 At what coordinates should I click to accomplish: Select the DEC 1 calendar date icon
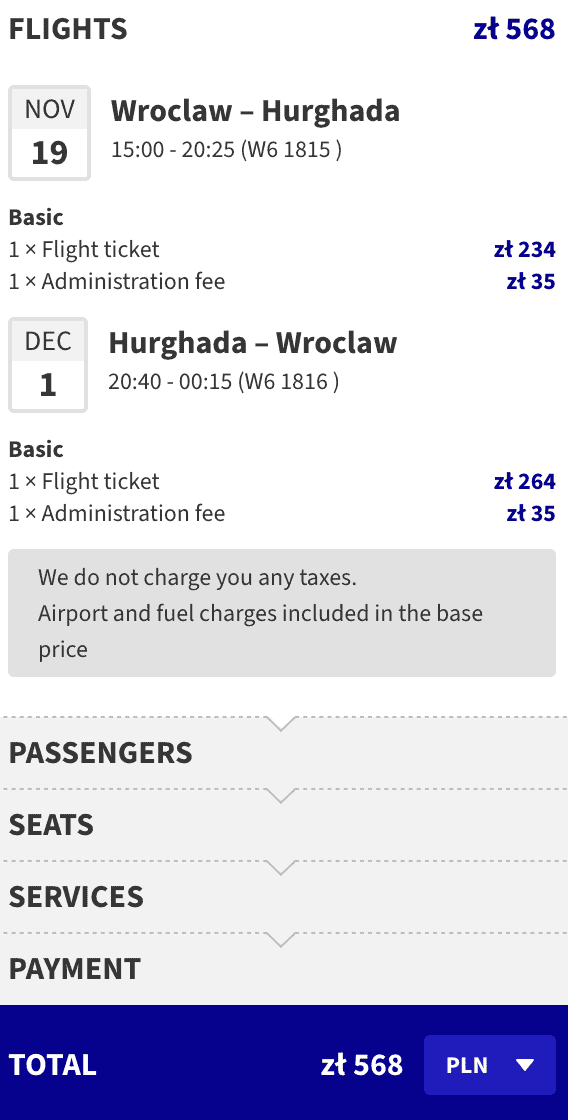tap(48, 365)
